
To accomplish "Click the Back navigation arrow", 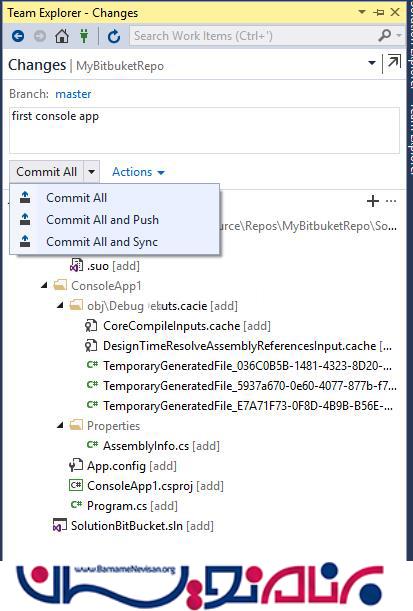I will click(x=18, y=36).
